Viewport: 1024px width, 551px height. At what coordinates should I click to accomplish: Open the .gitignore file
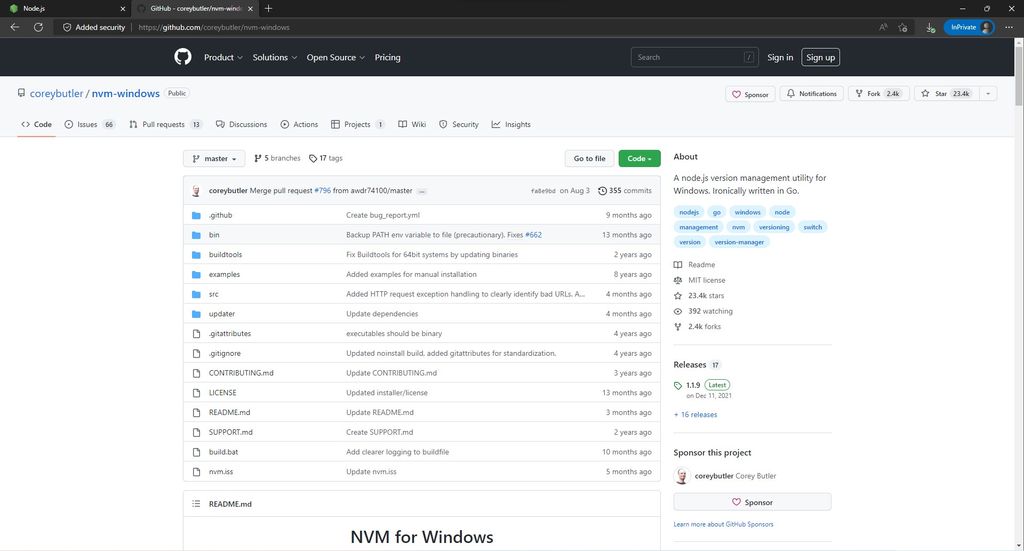coord(225,353)
